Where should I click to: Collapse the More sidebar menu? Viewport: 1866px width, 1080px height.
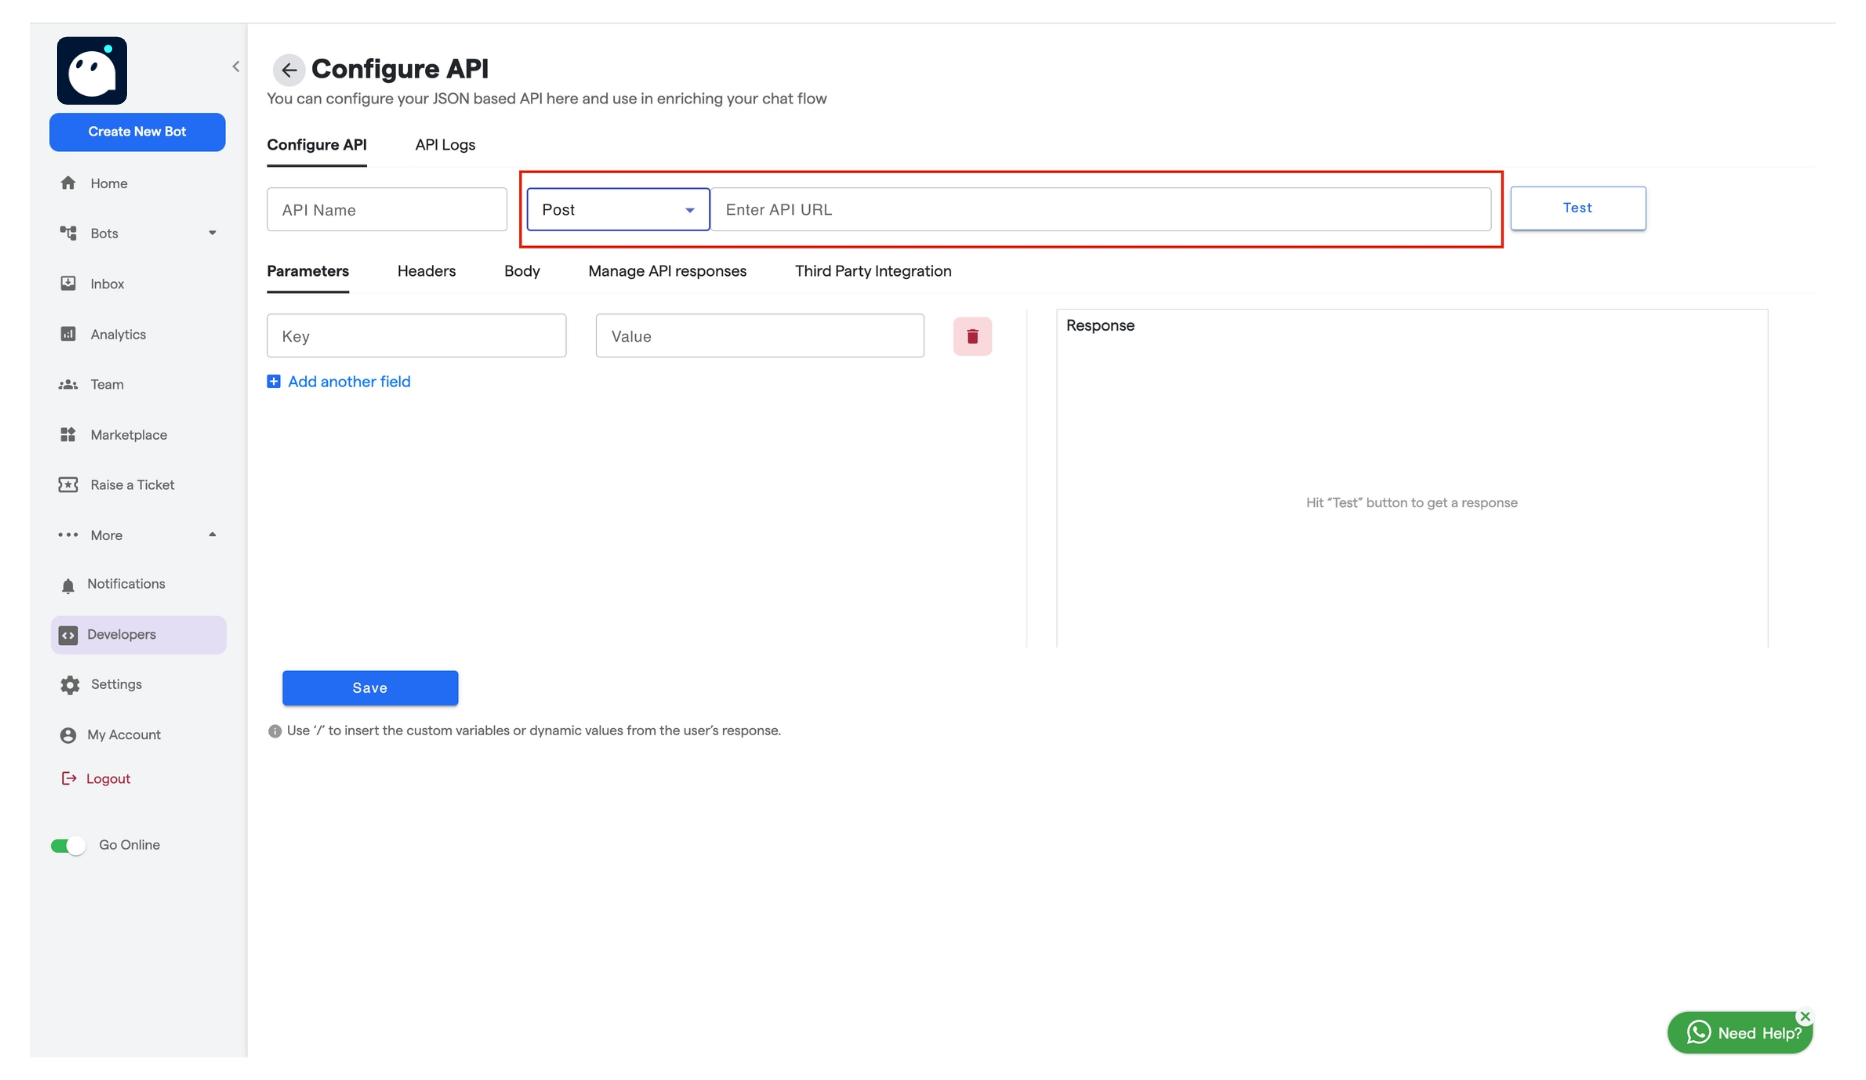(x=212, y=535)
